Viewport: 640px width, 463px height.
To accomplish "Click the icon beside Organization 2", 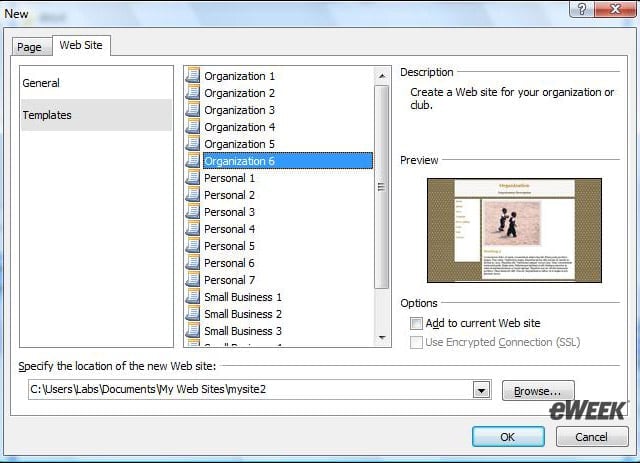I will click(193, 93).
